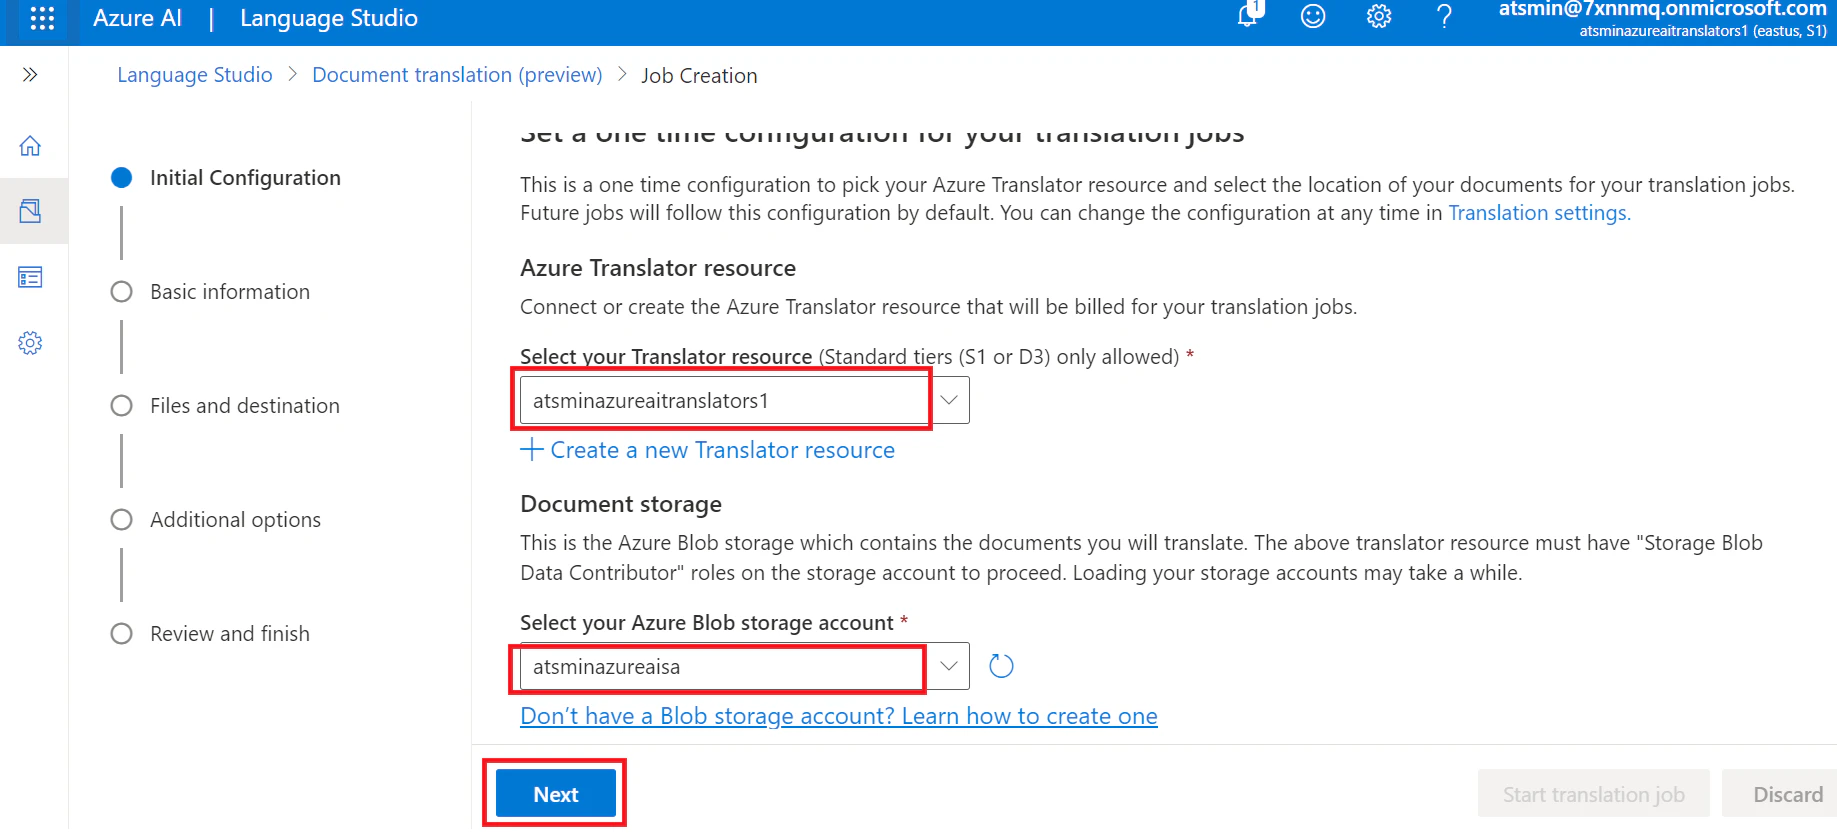Click the Azure AI title
This screenshot has width=1837, height=833.
pos(137,18)
